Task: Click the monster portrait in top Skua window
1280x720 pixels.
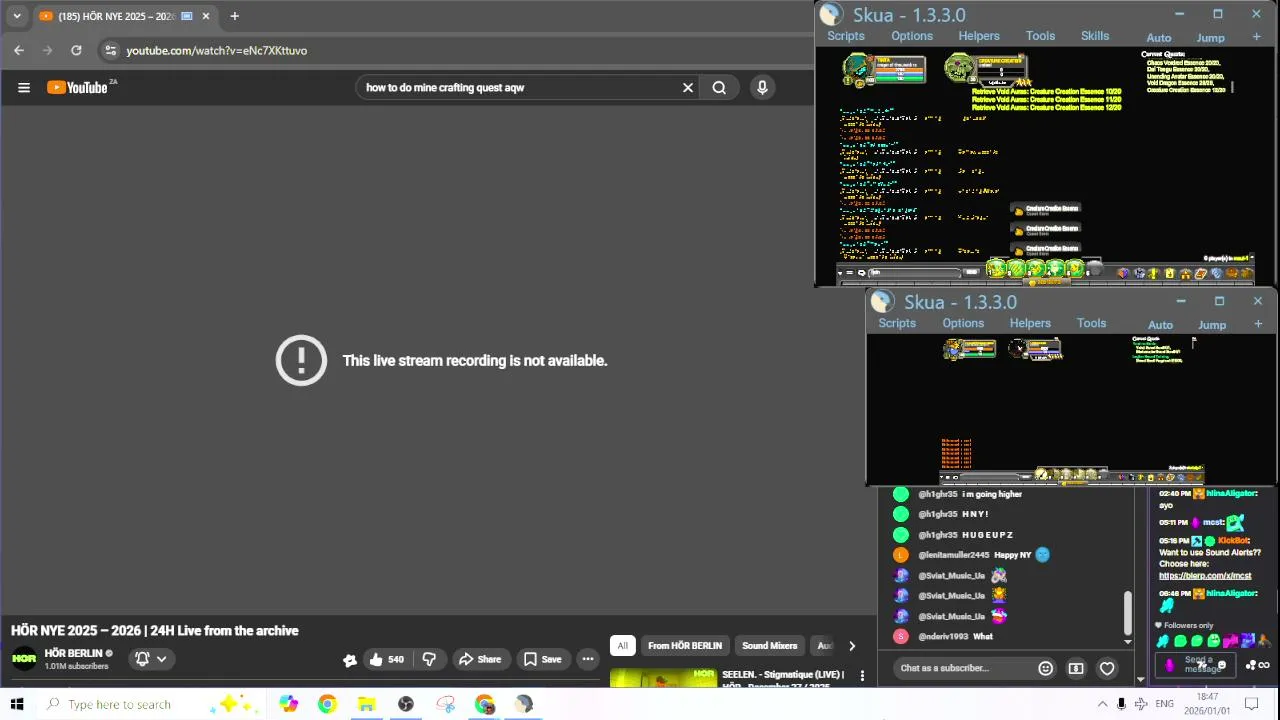Action: (960, 68)
